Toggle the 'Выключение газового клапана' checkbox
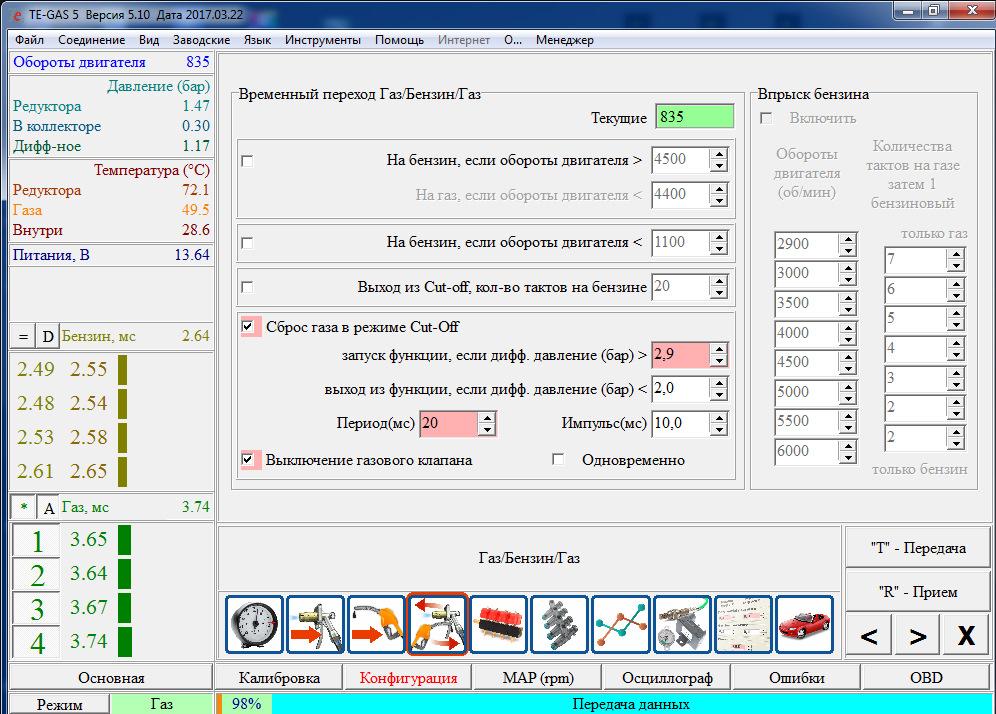Viewport: 996px width, 714px height. coord(248,460)
